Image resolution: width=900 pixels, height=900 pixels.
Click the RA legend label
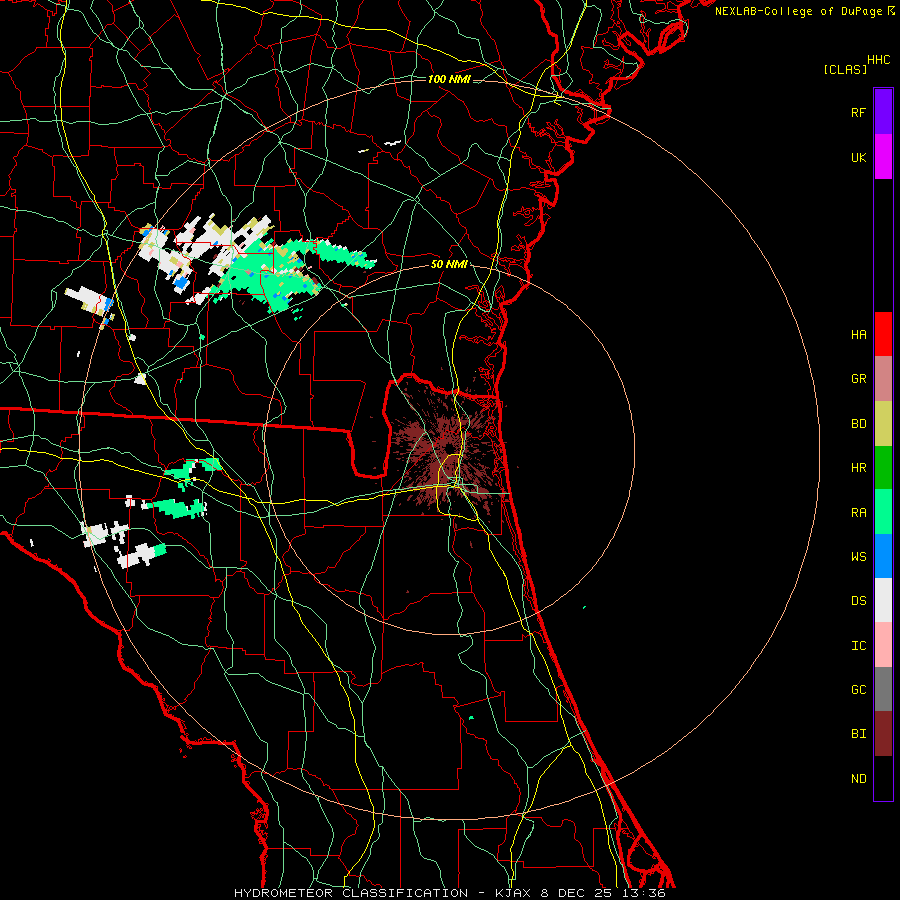click(x=858, y=513)
